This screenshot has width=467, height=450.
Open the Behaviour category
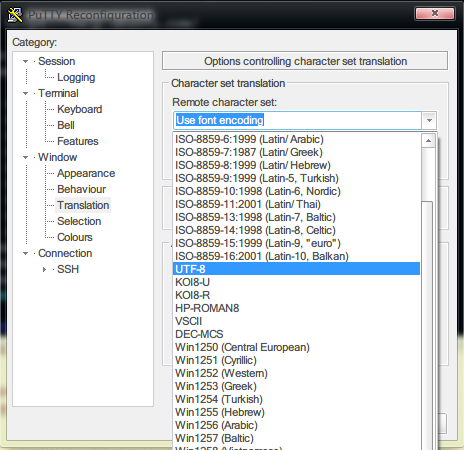tap(81, 189)
